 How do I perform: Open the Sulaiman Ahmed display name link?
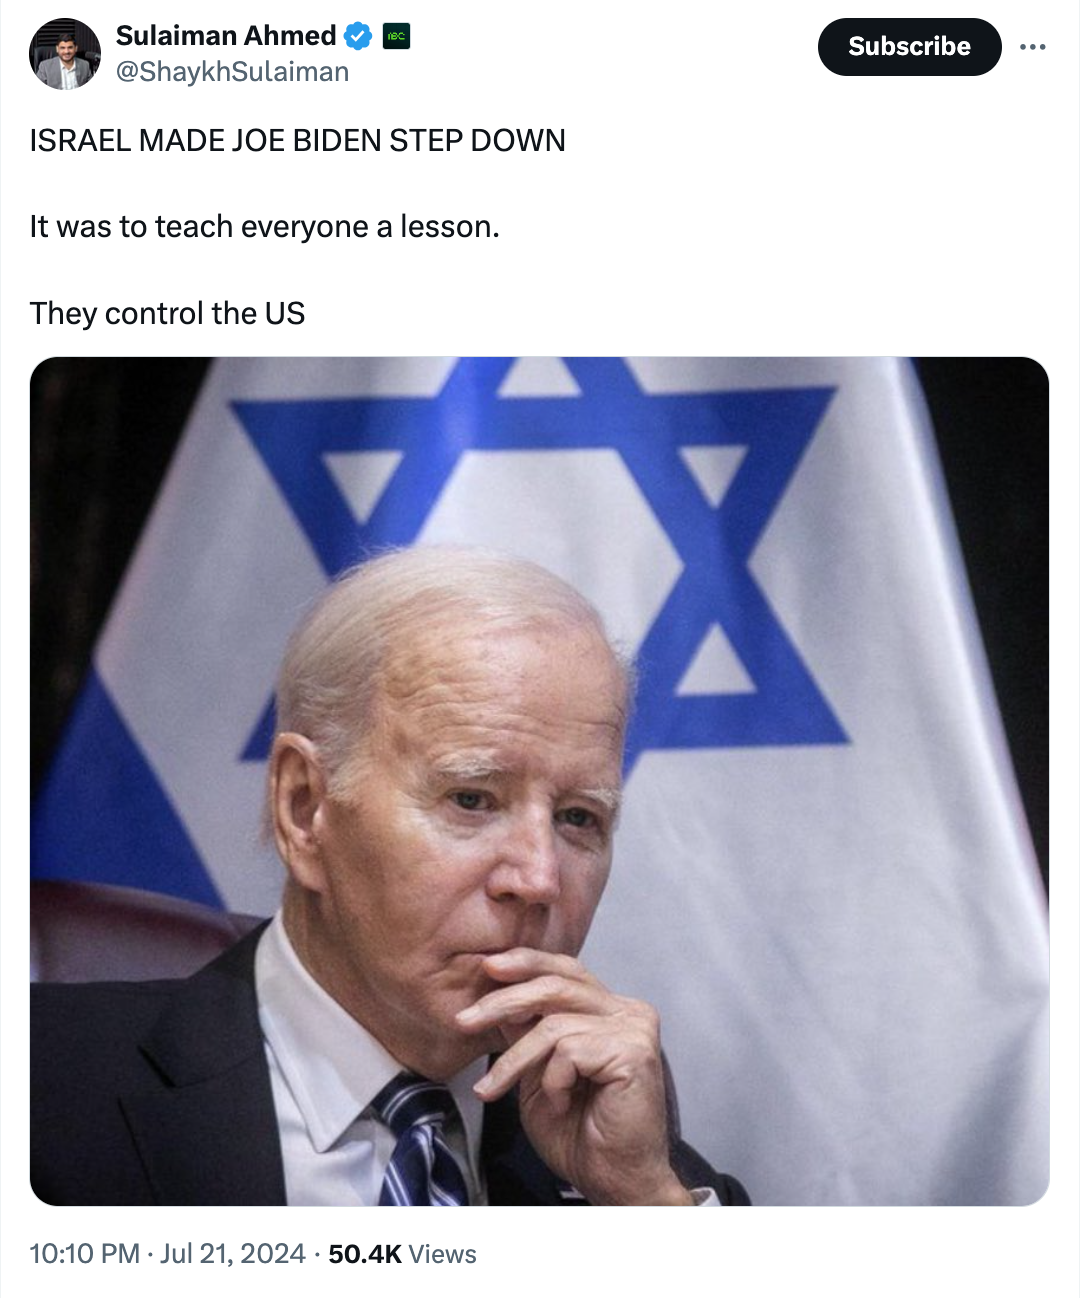coord(226,36)
